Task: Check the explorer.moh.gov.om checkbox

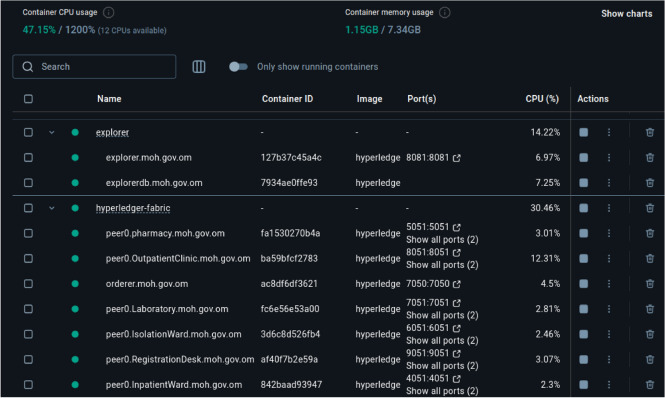Action: 28,158
